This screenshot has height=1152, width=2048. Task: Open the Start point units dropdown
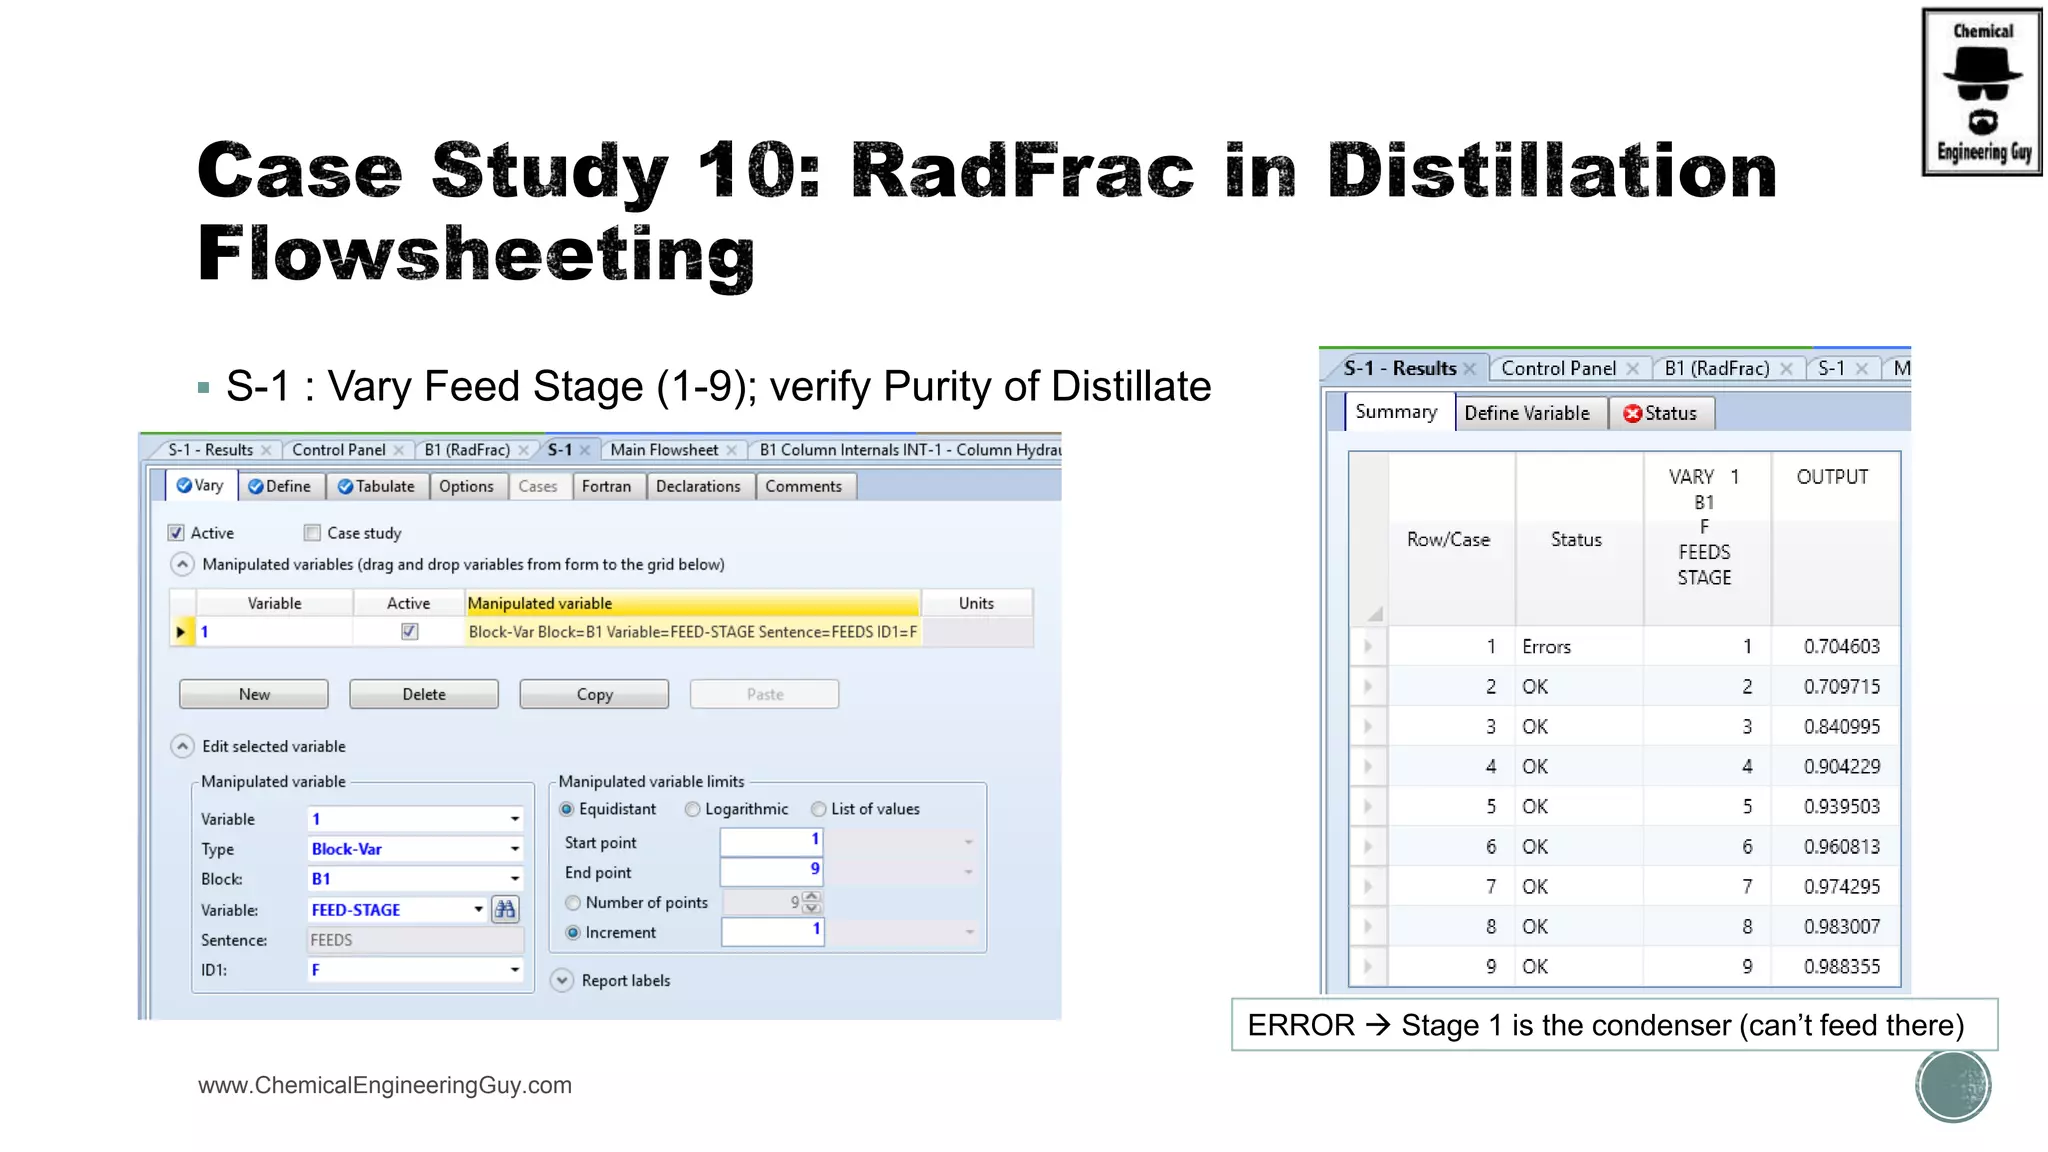968,843
